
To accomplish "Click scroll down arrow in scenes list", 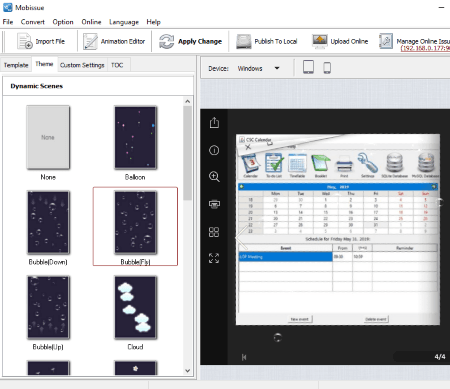I will [188, 371].
